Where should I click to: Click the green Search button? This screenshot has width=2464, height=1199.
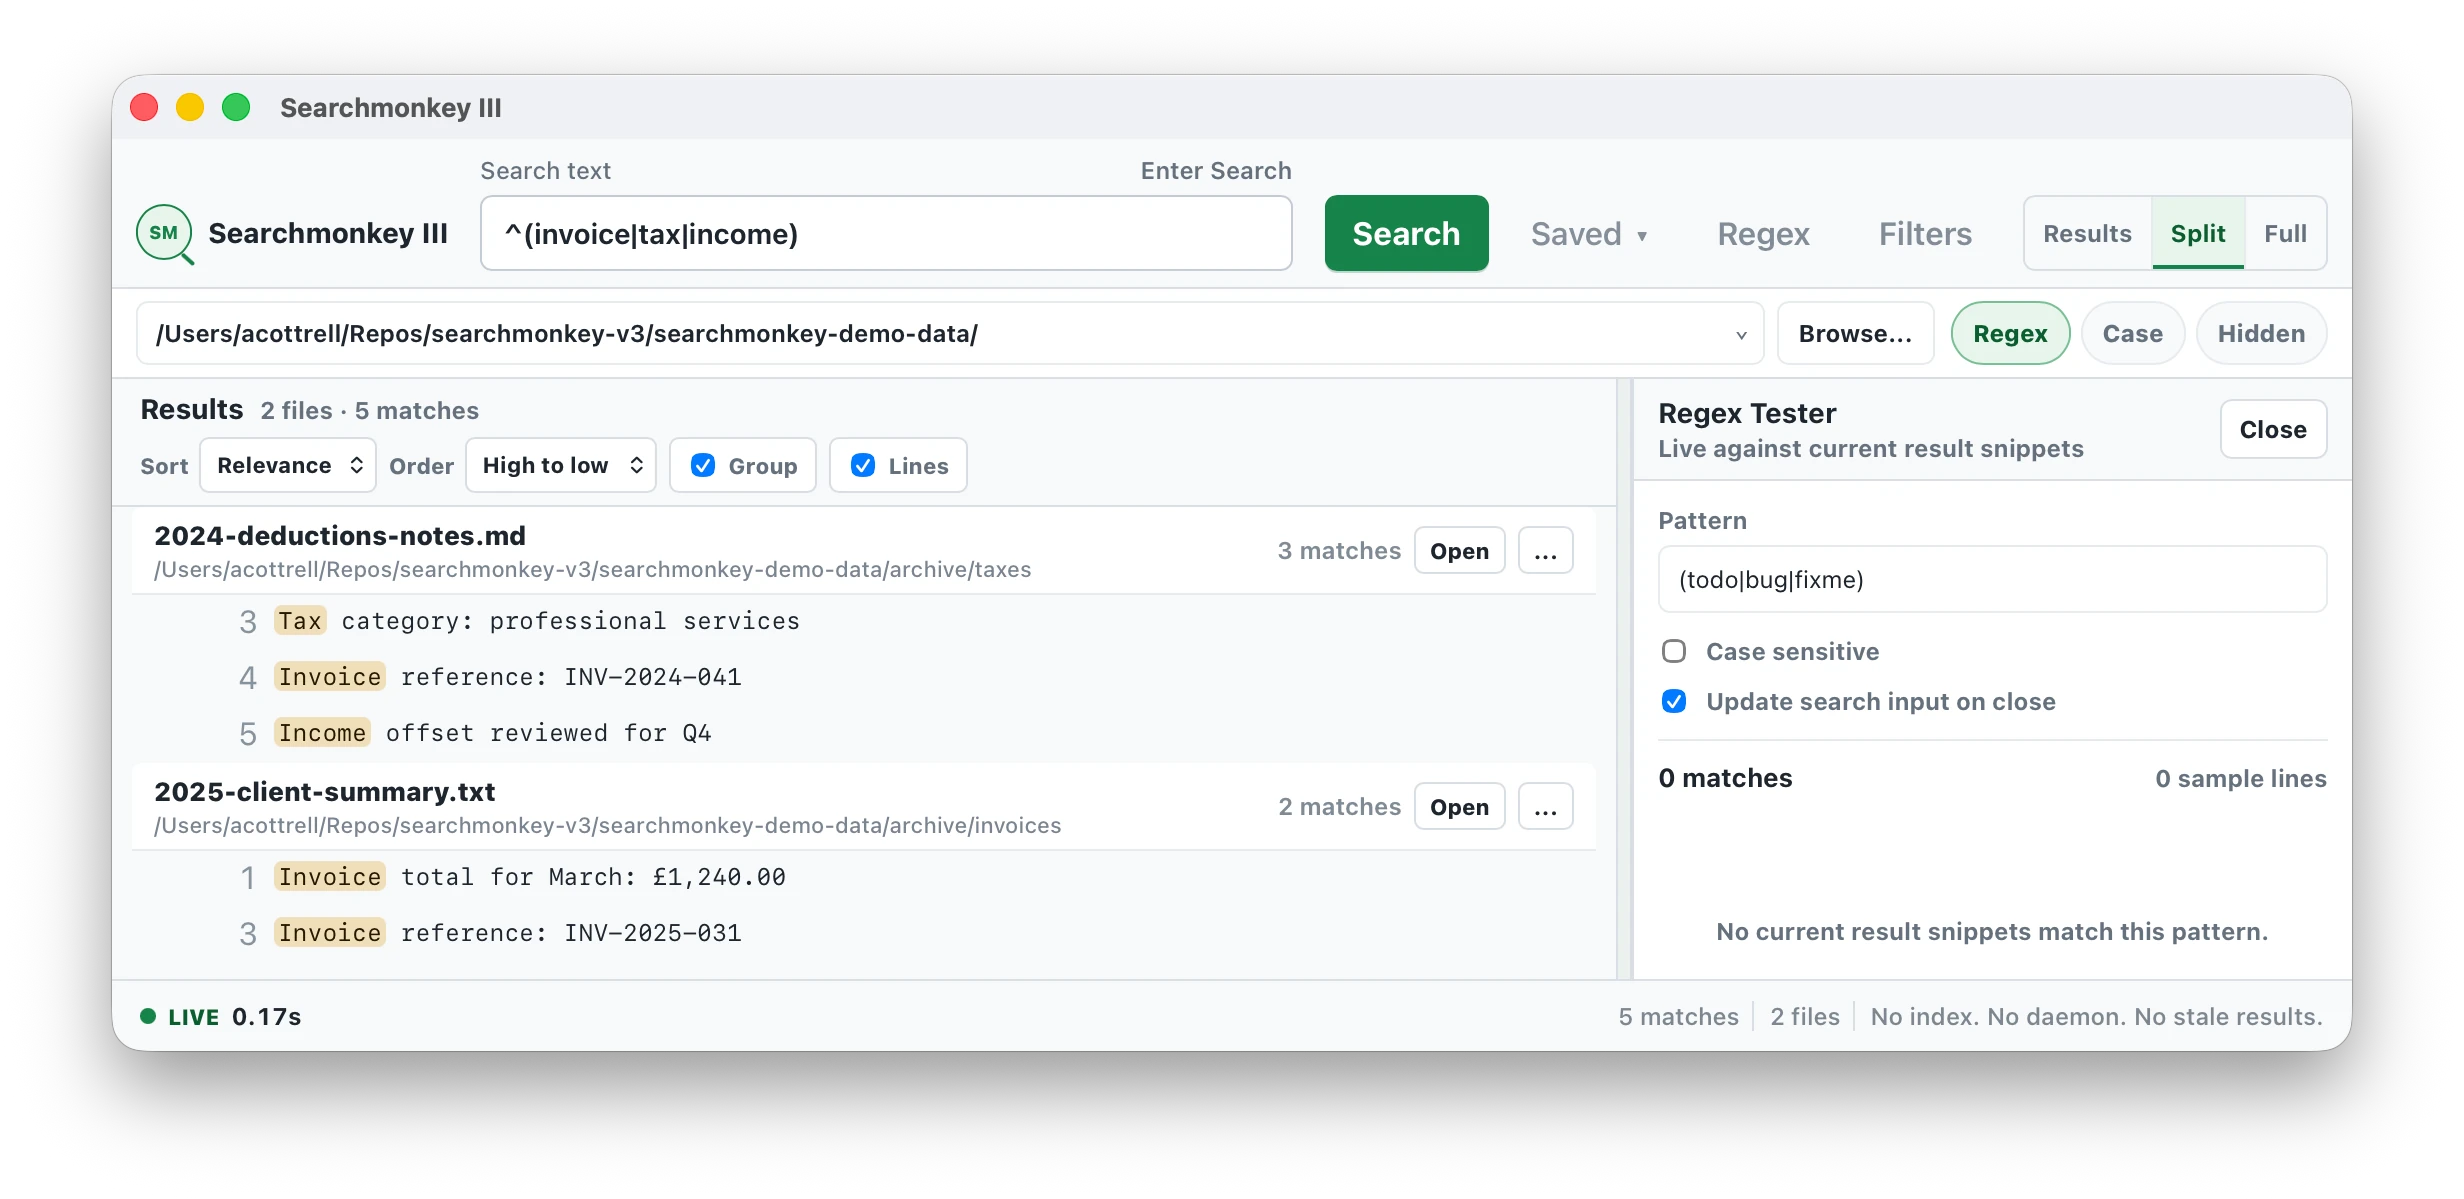1406,233
